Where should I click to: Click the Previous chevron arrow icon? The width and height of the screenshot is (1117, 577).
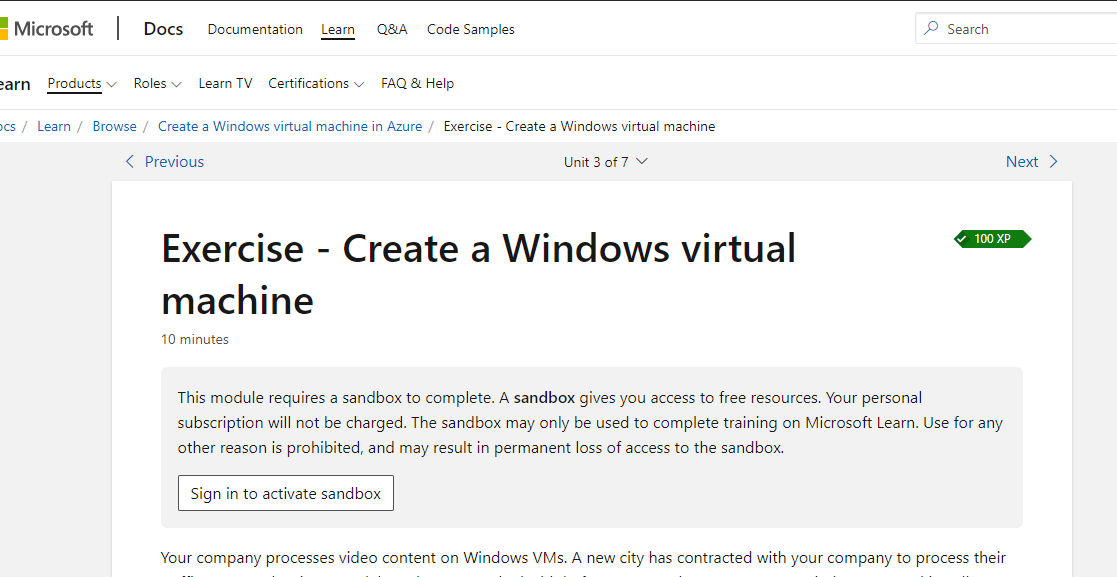click(130, 162)
